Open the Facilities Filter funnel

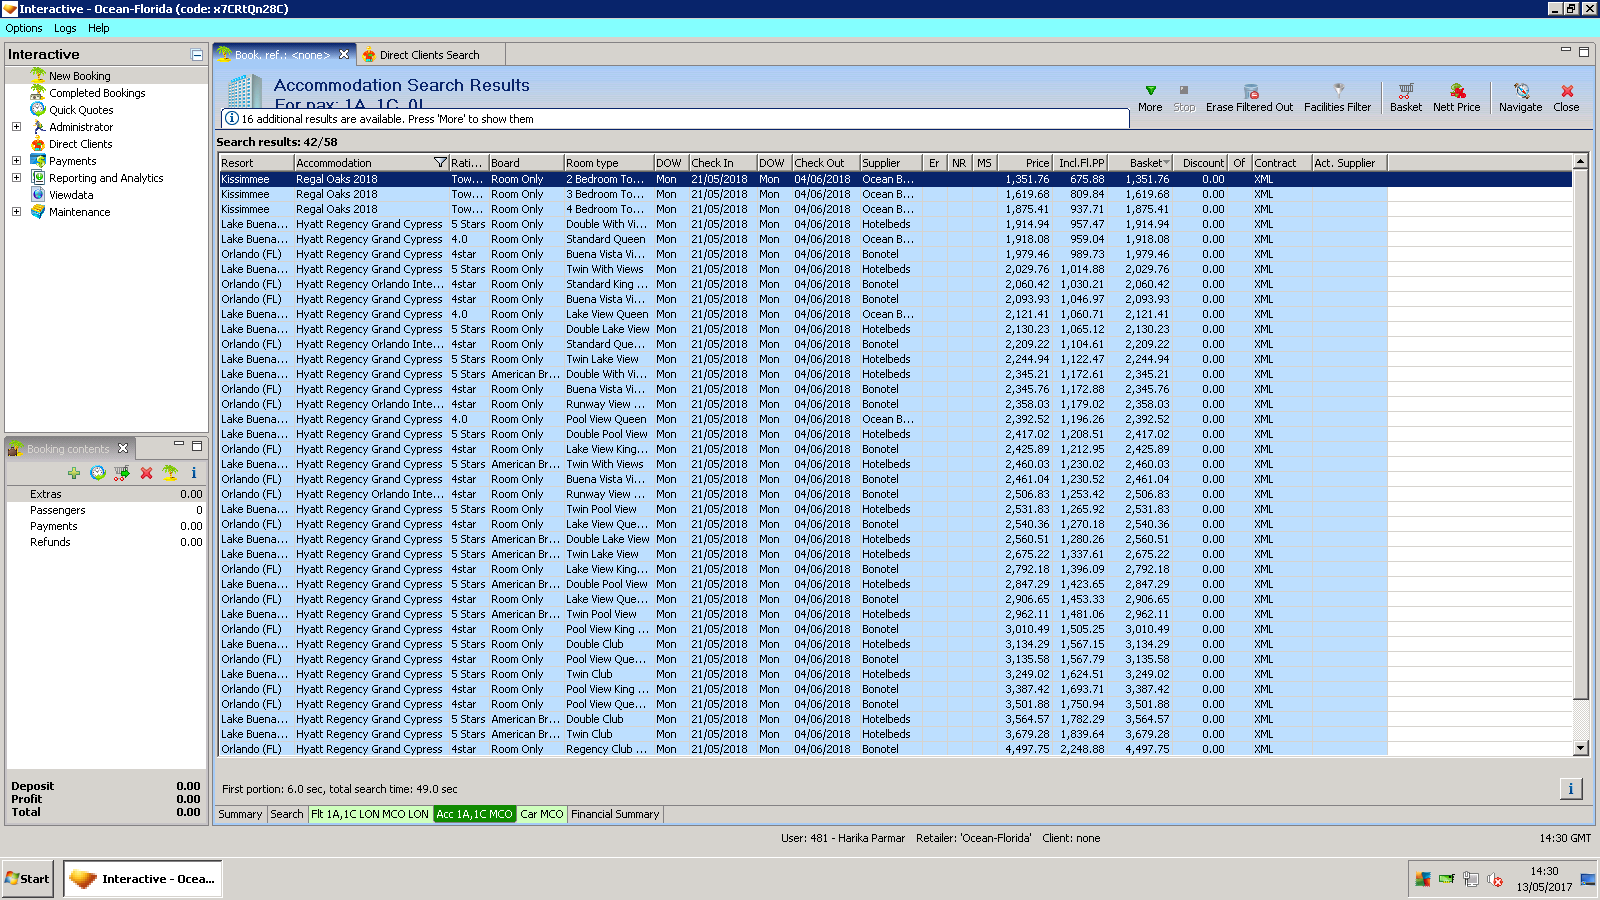[x=1338, y=91]
